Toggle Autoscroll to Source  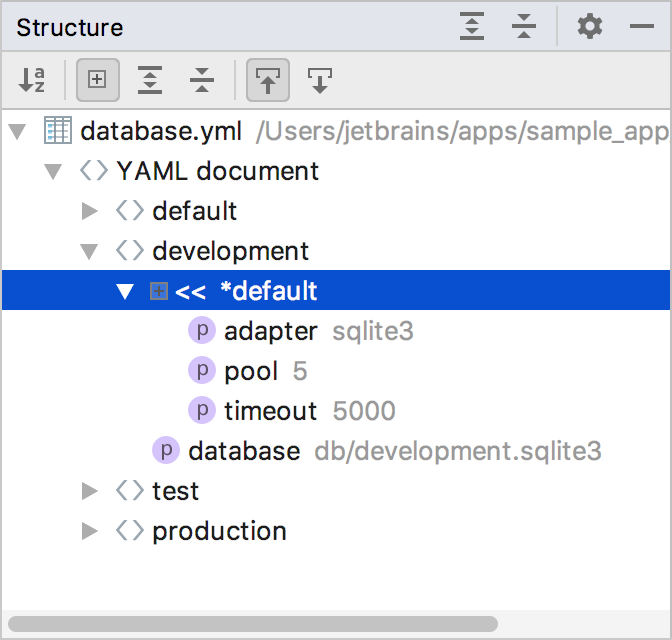268,80
